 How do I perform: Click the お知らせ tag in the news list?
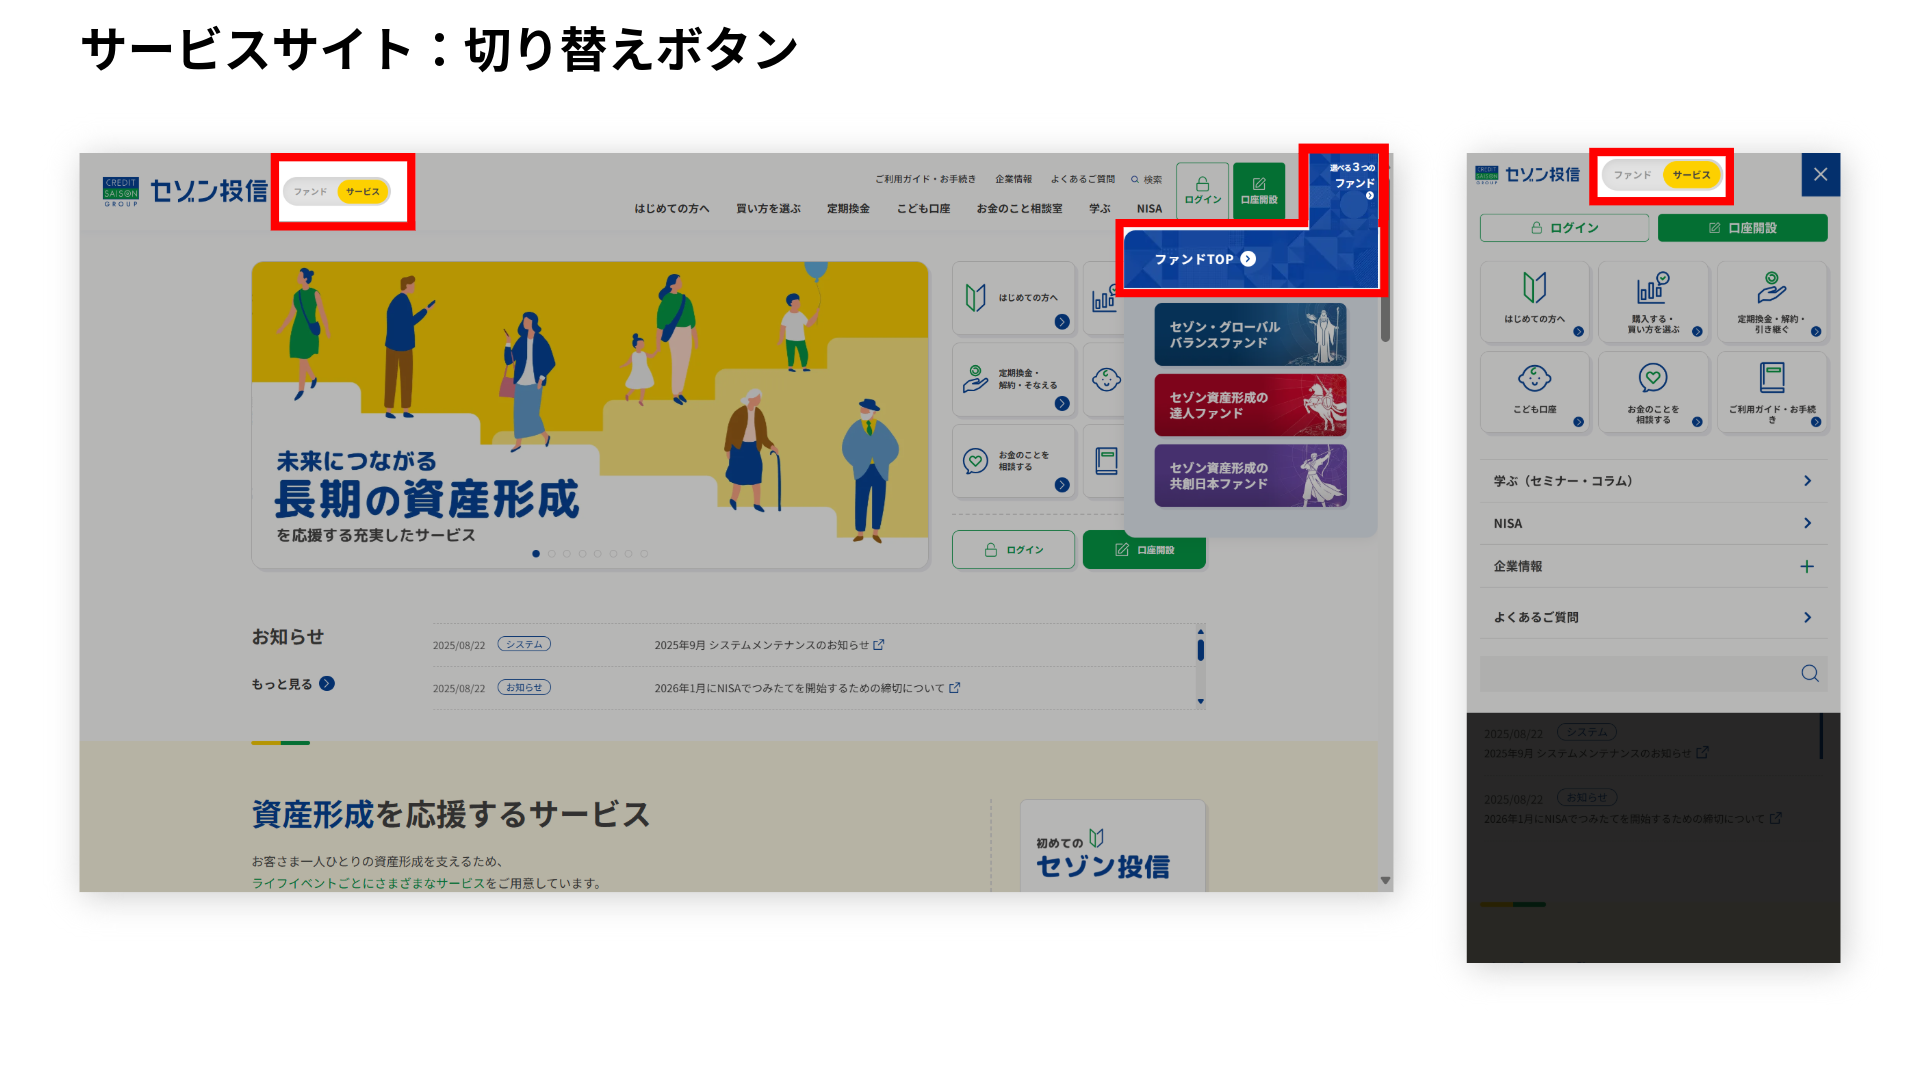click(x=524, y=688)
